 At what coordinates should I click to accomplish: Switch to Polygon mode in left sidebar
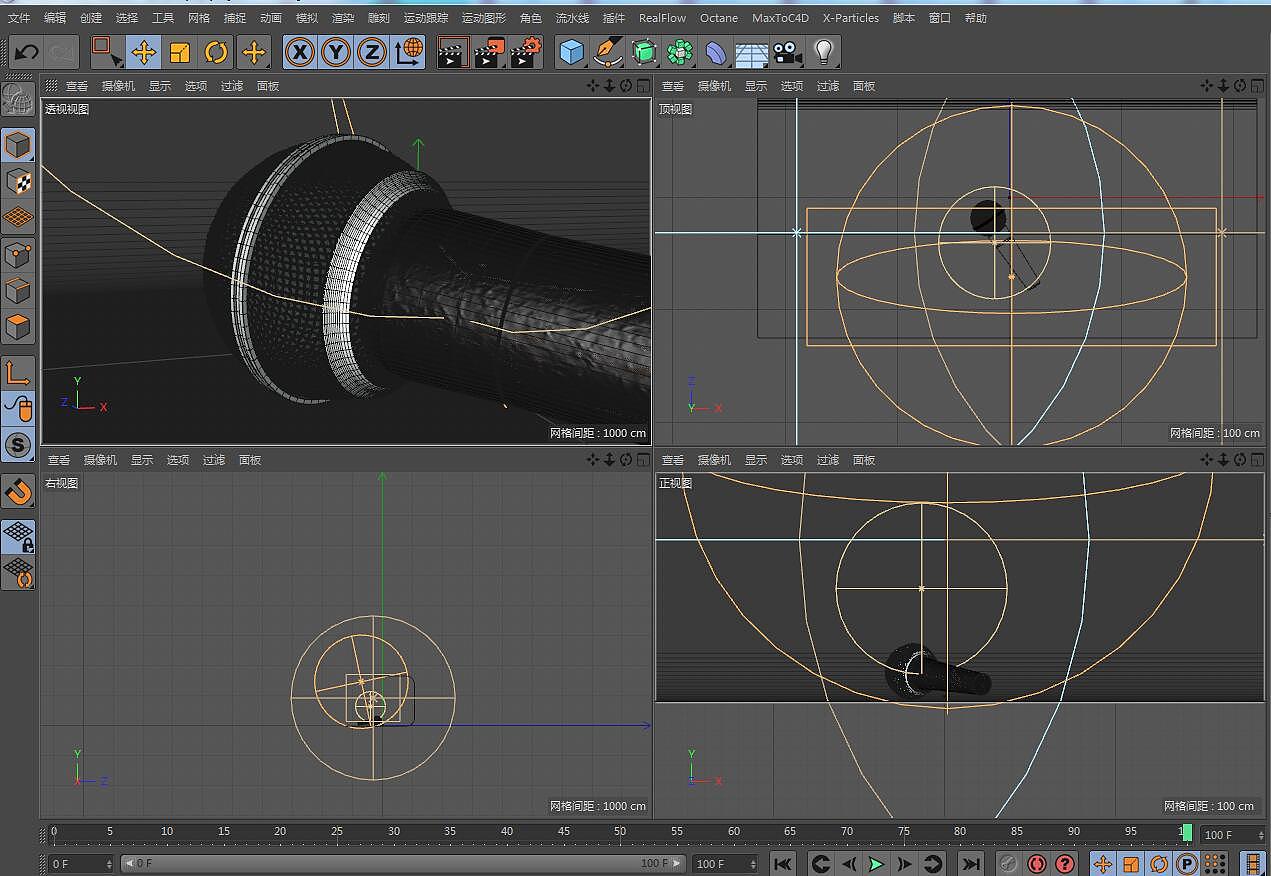click(x=18, y=327)
